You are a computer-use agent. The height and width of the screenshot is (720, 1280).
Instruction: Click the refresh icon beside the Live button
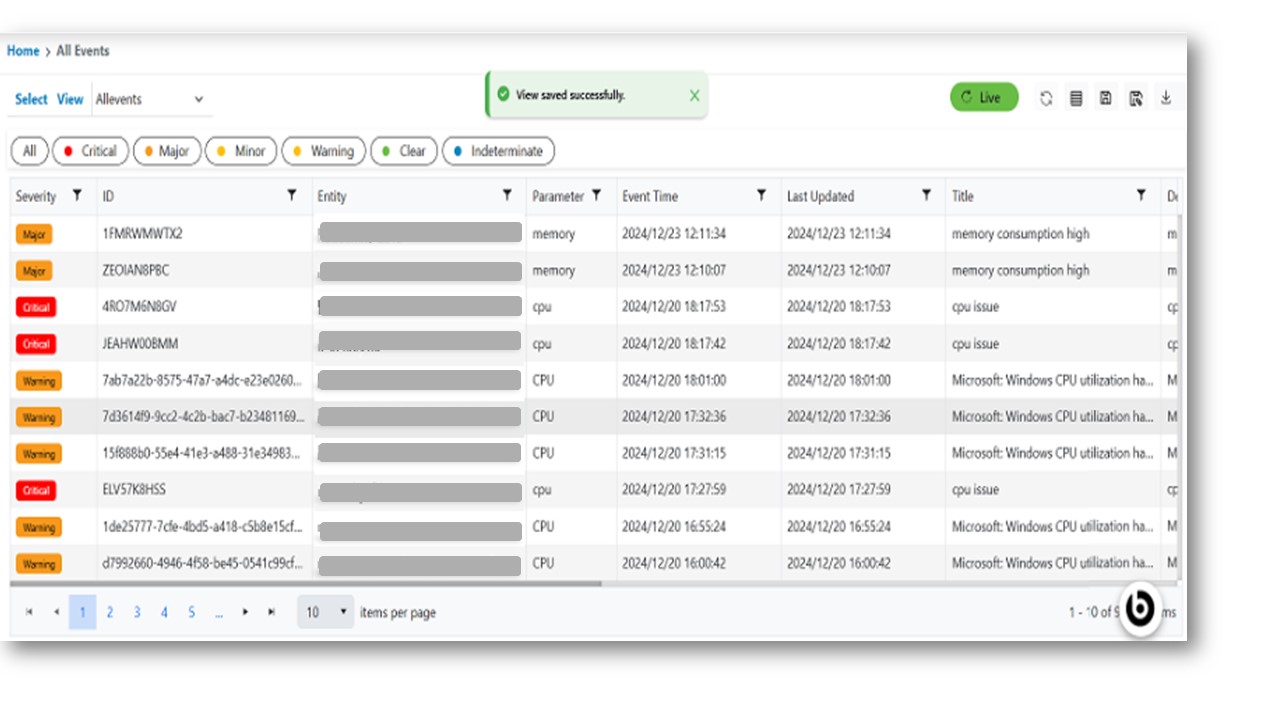pyautogui.click(x=1046, y=98)
